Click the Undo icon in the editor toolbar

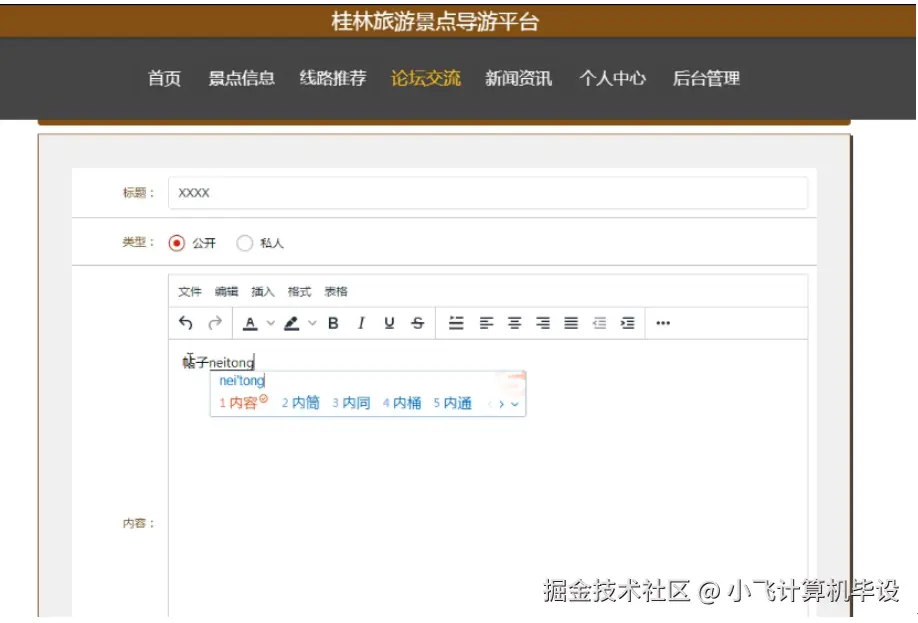pos(186,323)
